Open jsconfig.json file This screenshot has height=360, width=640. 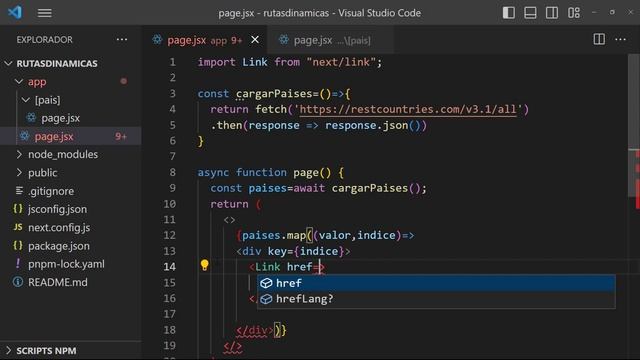click(x=57, y=209)
